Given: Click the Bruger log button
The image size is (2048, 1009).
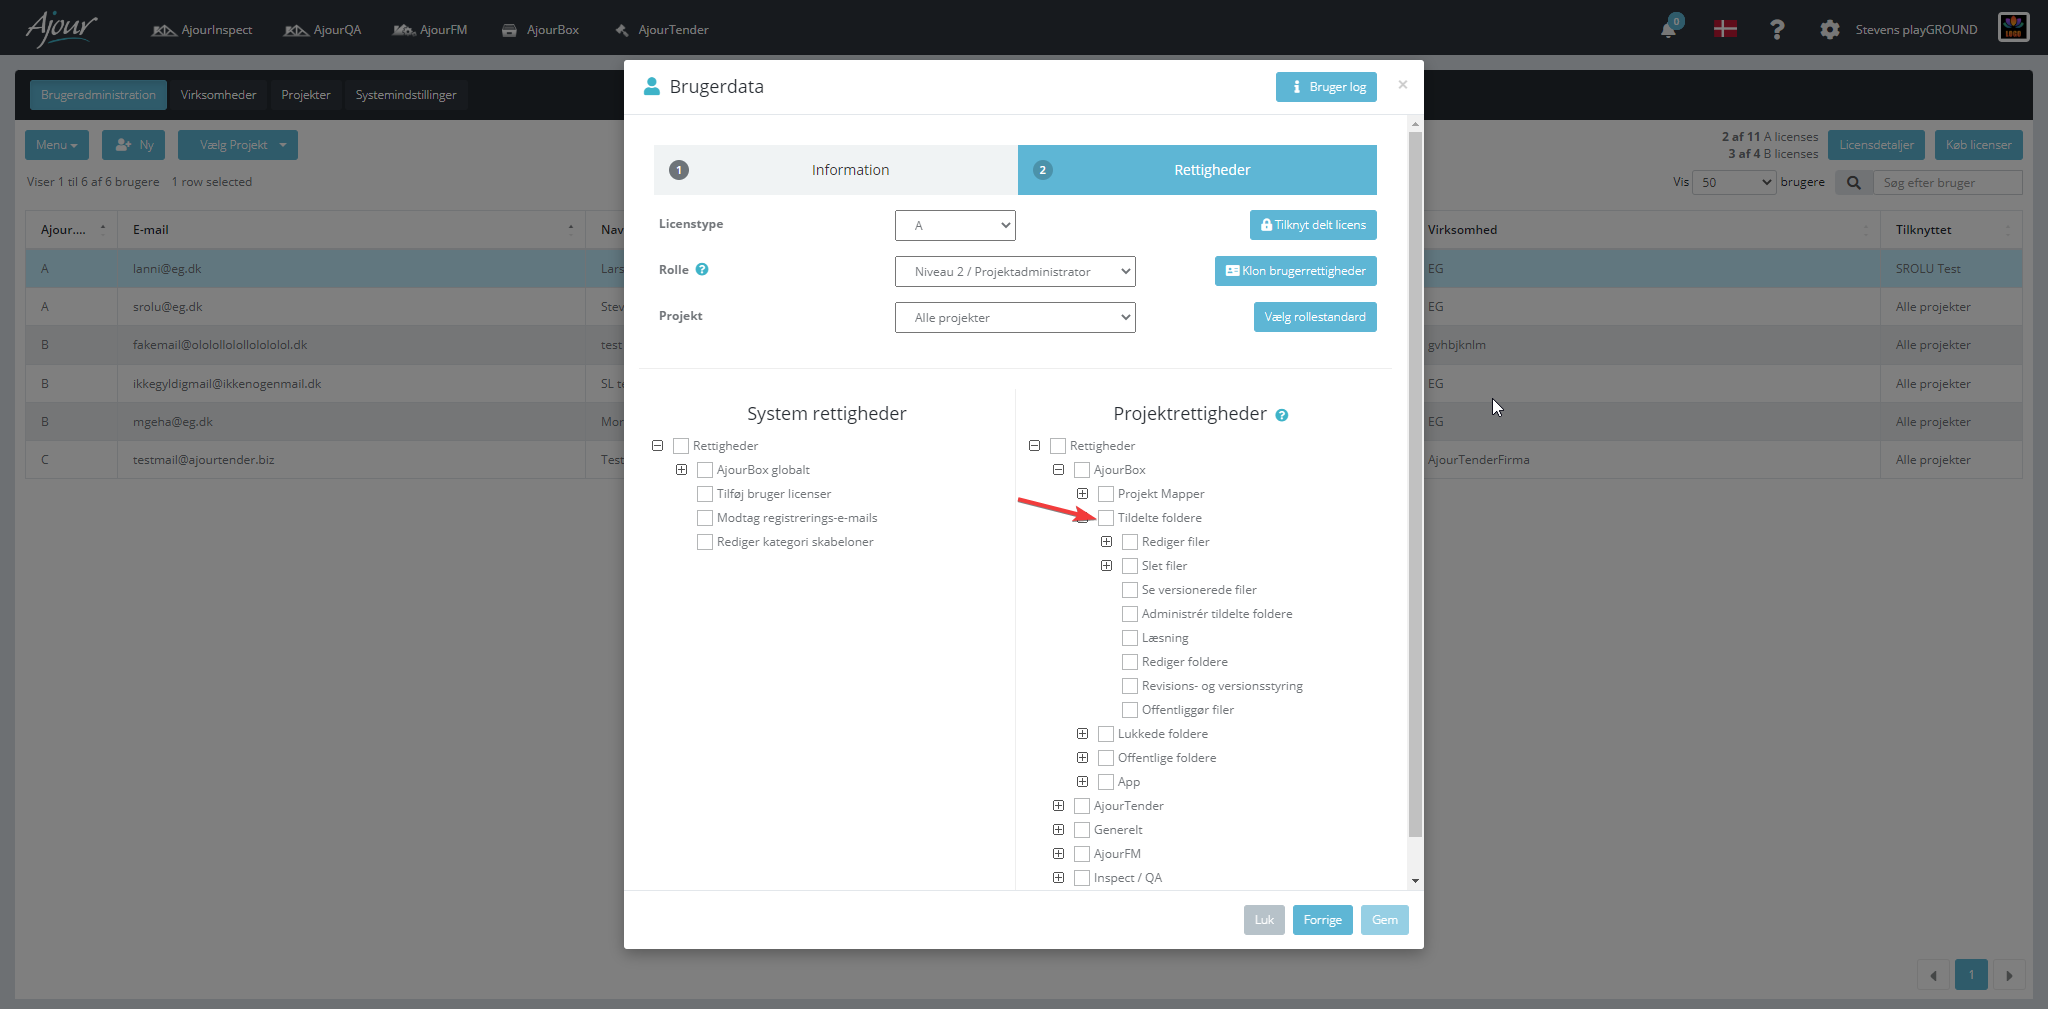Looking at the screenshot, I should [1326, 87].
